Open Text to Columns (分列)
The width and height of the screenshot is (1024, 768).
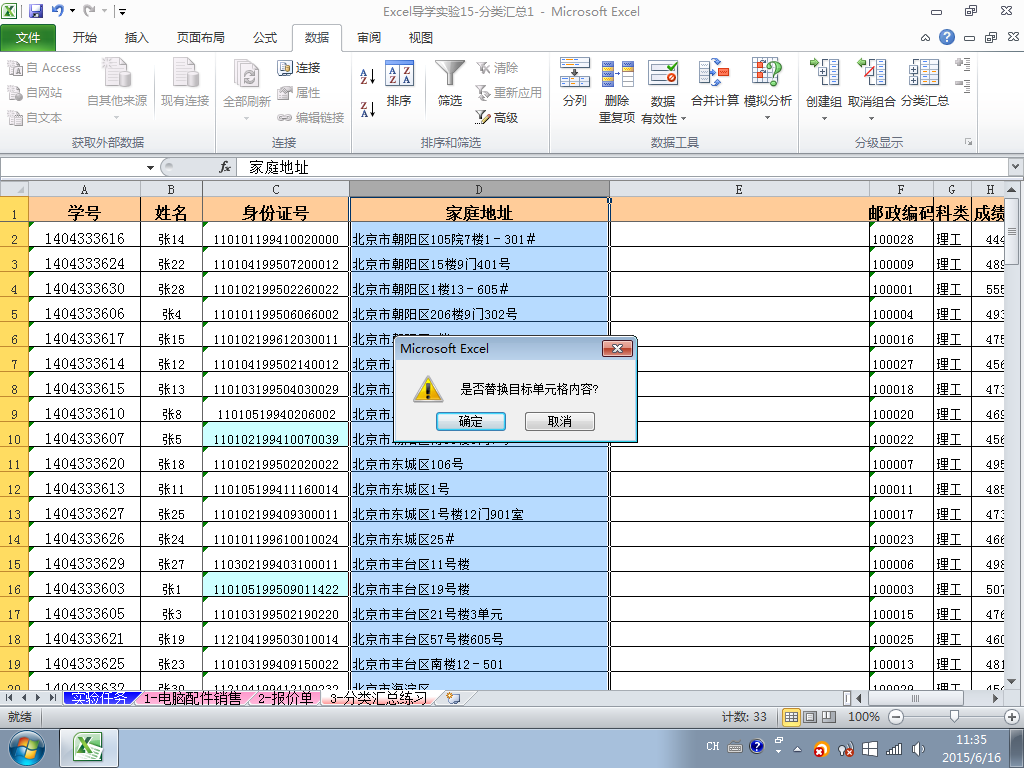pos(575,82)
